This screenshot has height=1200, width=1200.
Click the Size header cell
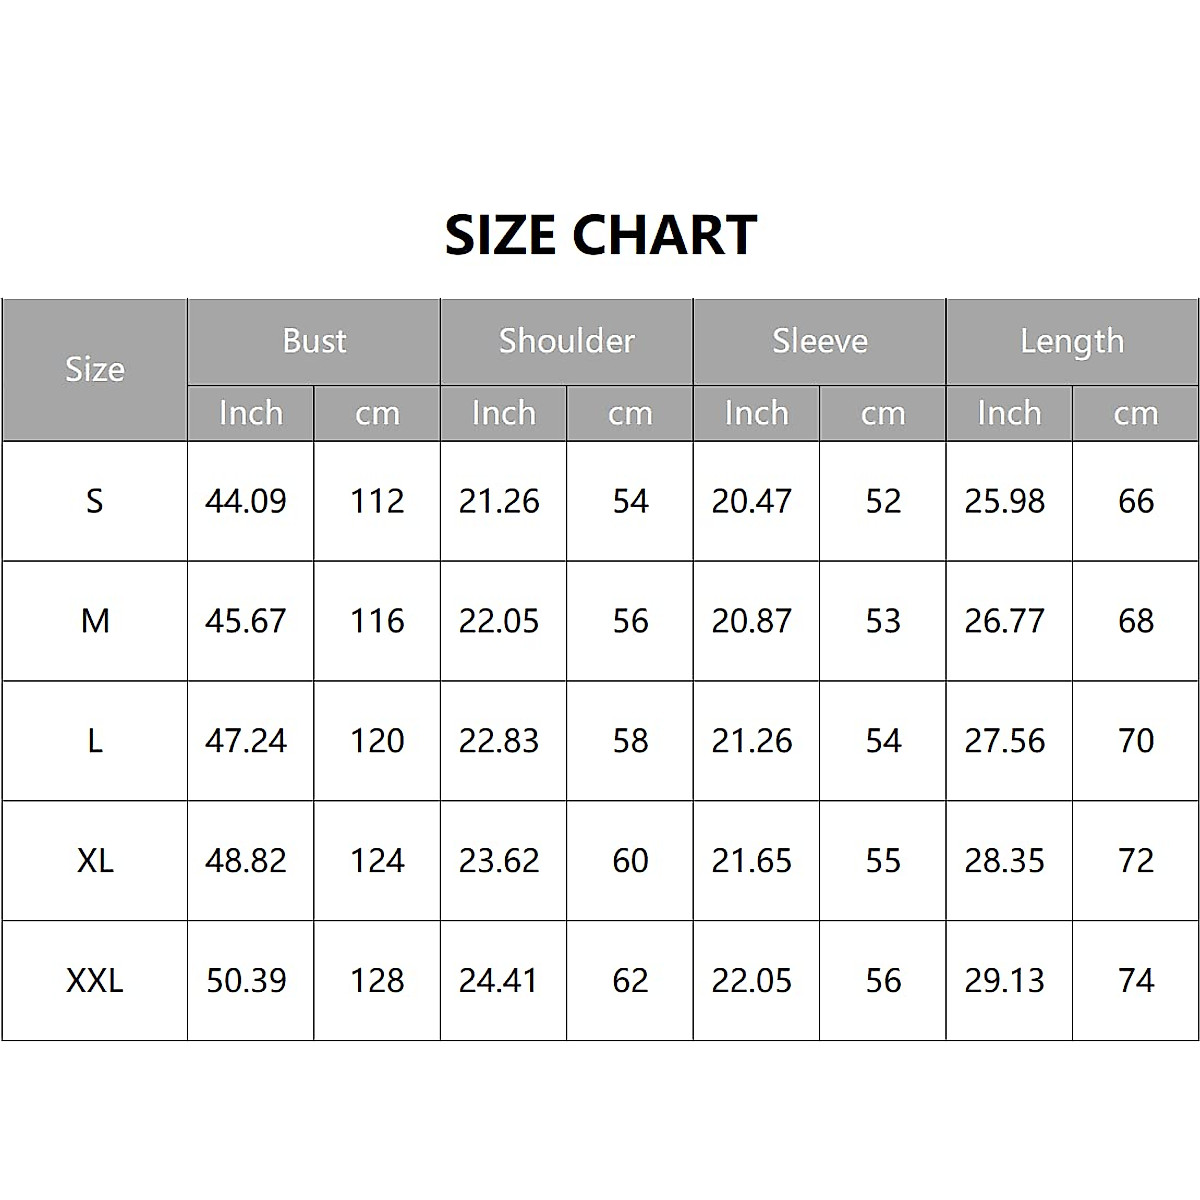click(95, 370)
